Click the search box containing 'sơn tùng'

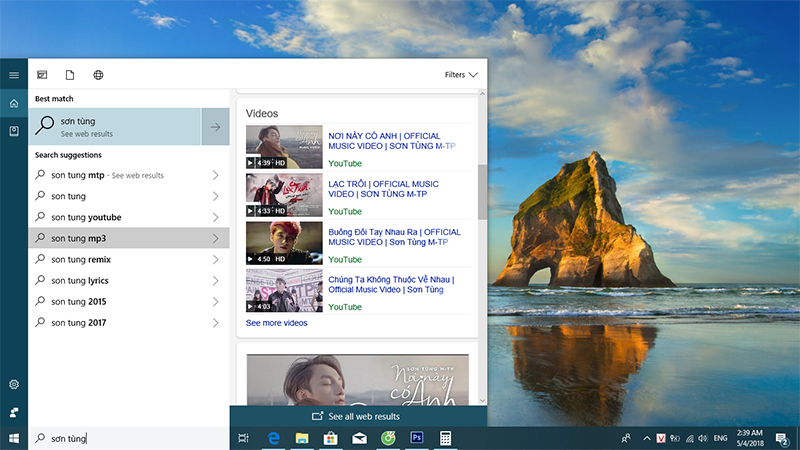pos(129,438)
